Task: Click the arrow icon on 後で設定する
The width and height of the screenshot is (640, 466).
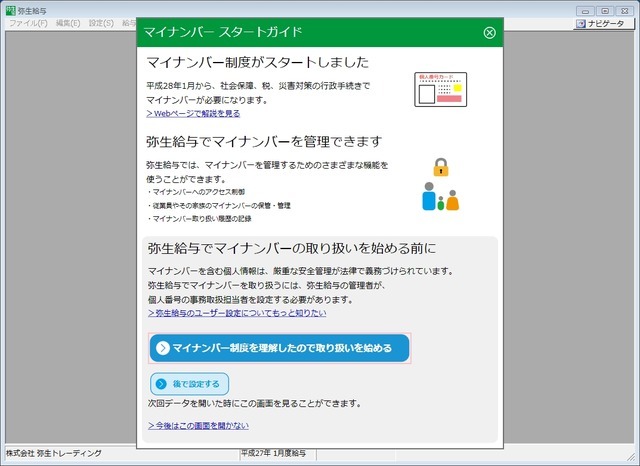Action: (x=161, y=384)
